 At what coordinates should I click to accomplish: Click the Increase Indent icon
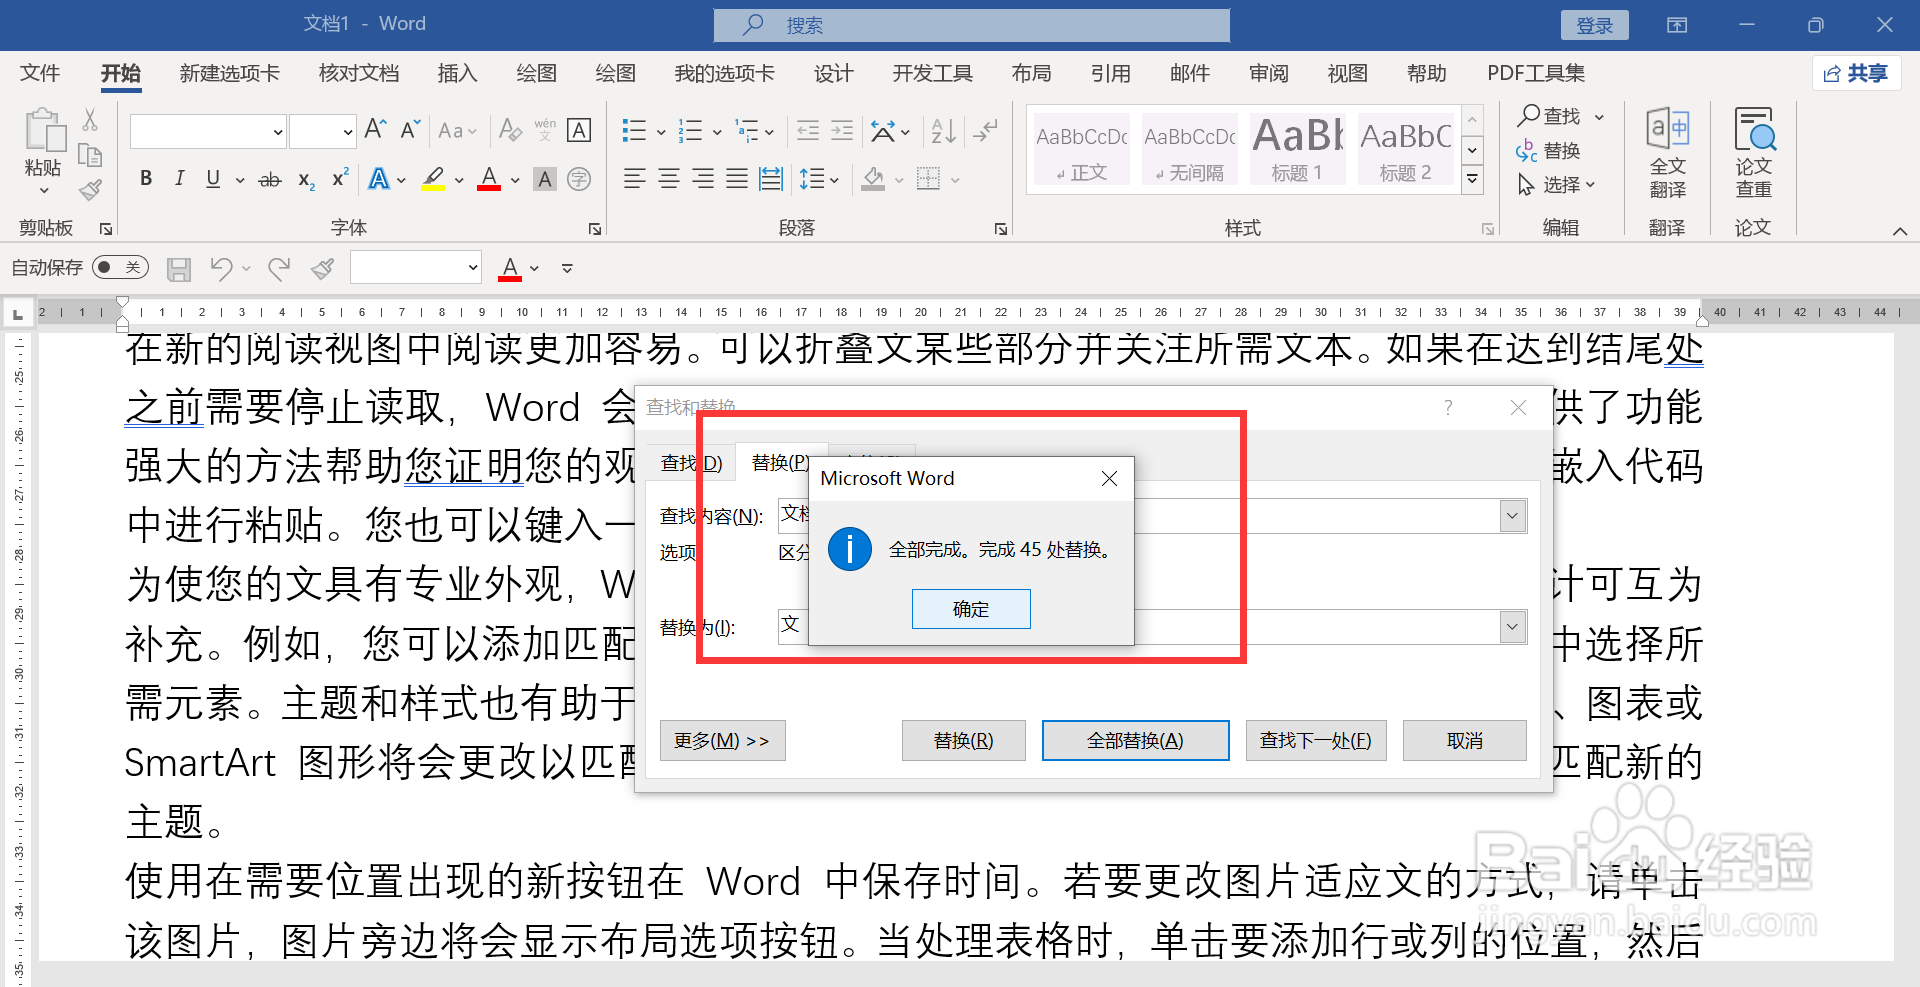[x=842, y=130]
